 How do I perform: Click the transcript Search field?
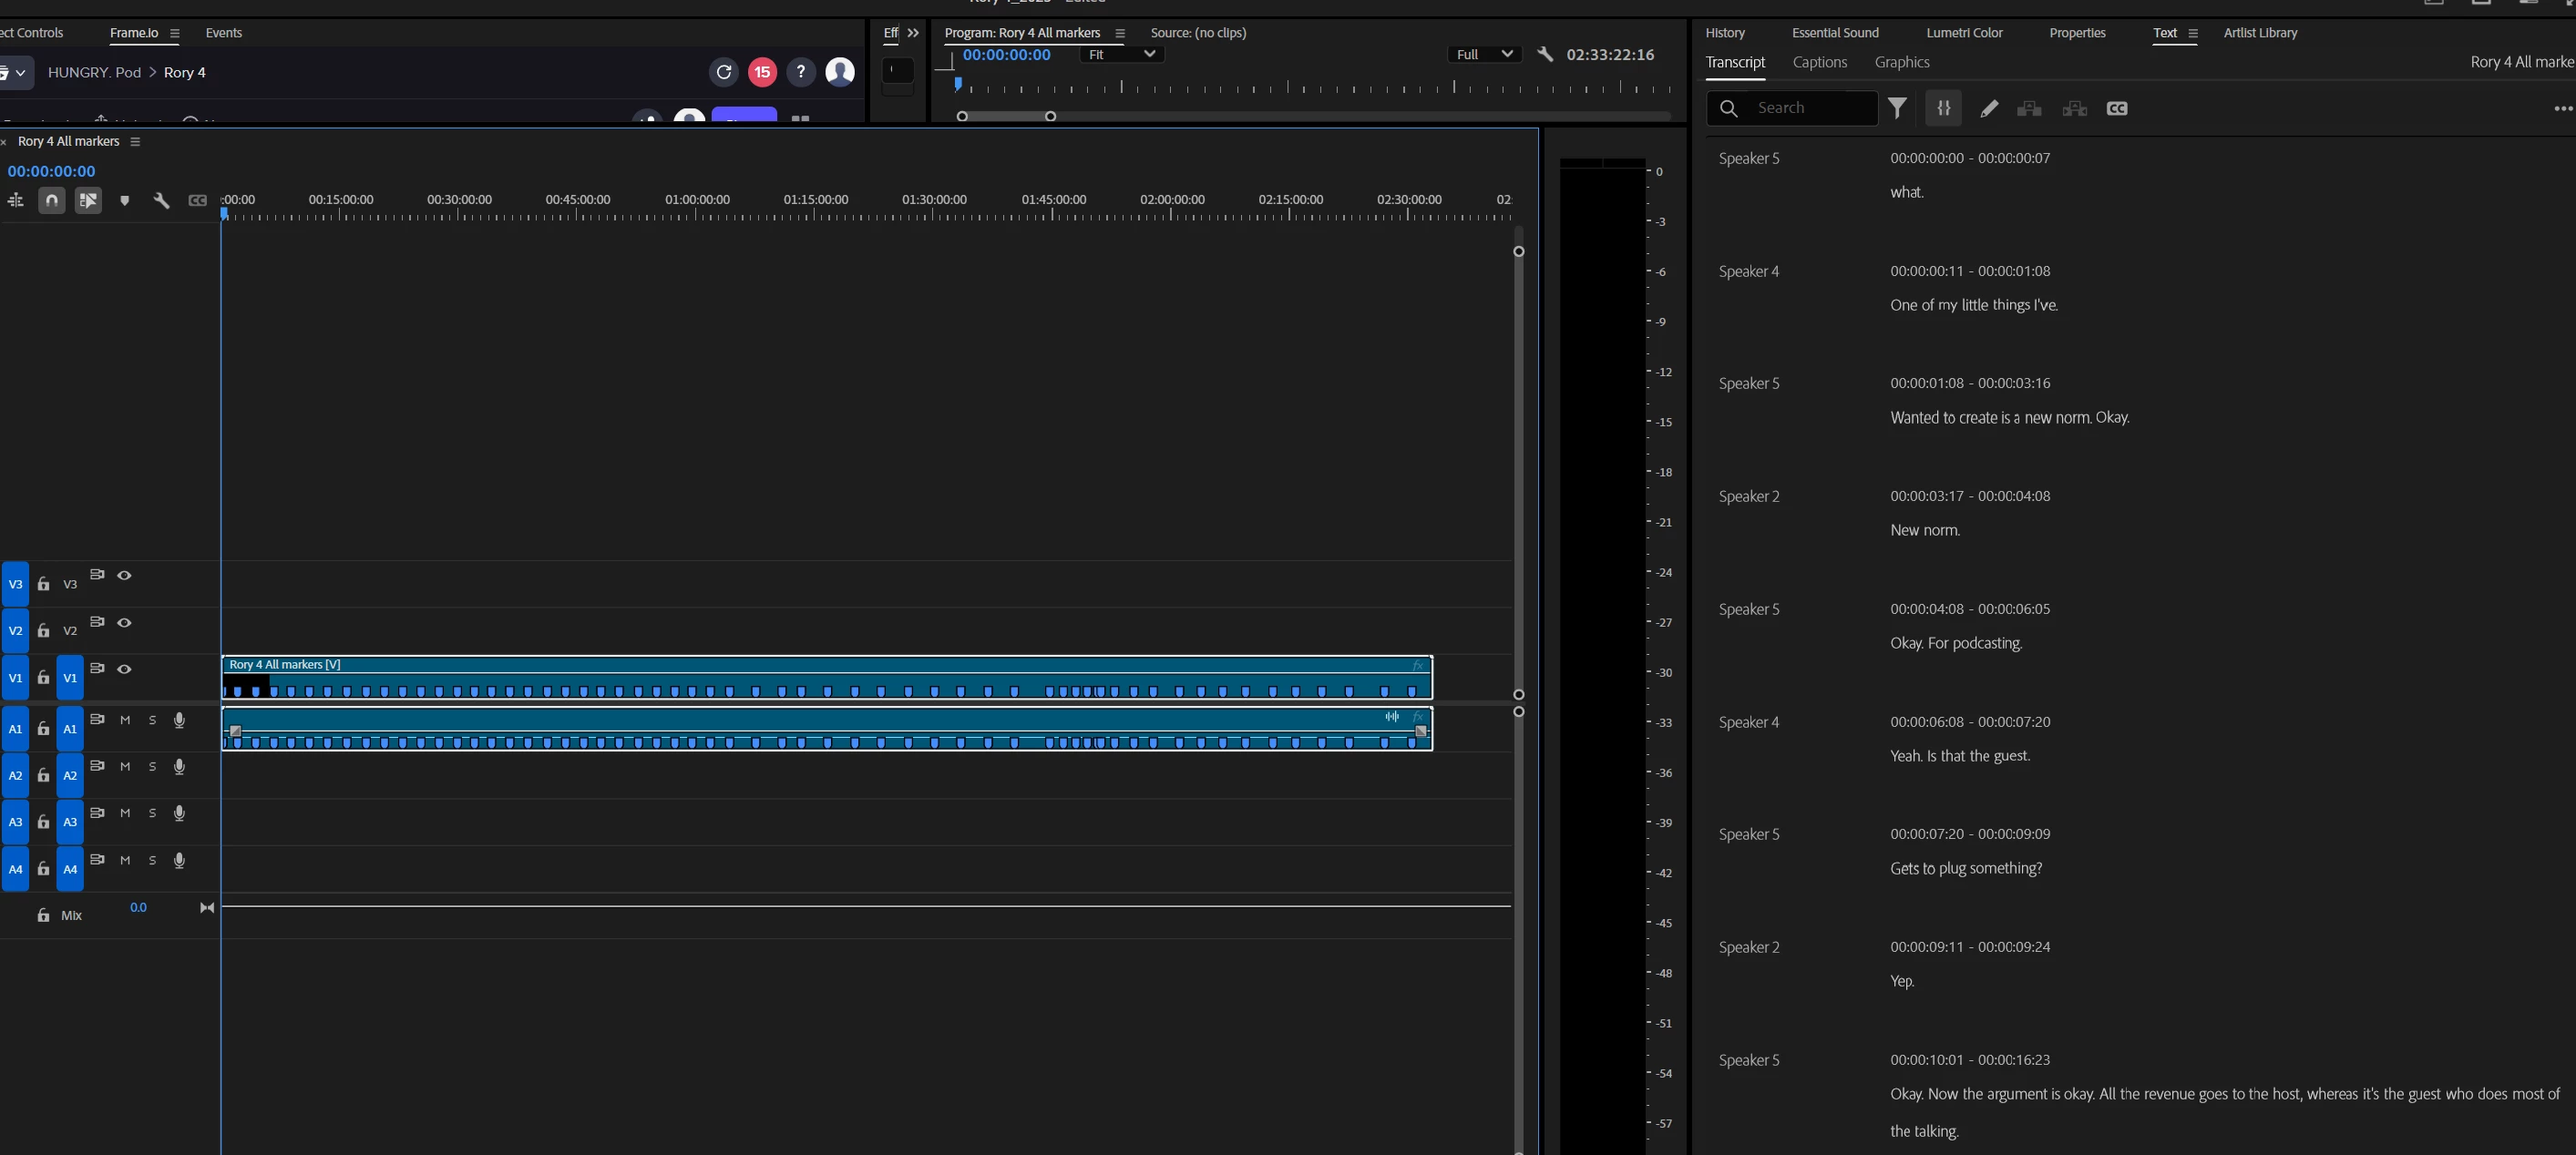pos(1810,108)
